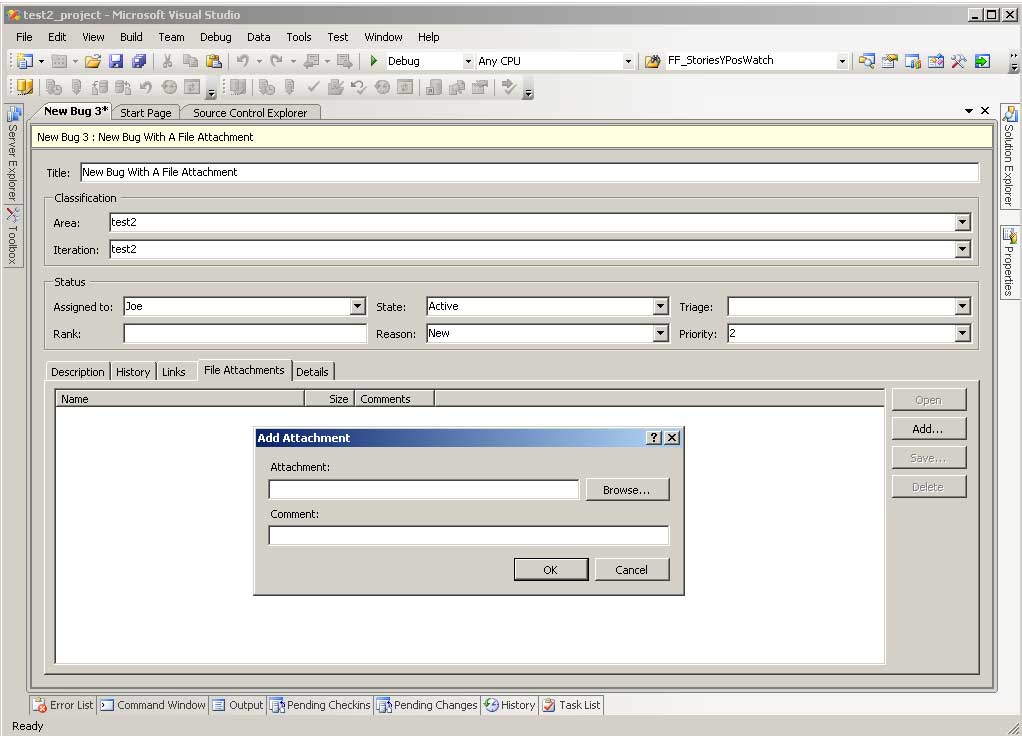Image resolution: width=1022 pixels, height=736 pixels.
Task: Start debugging with the green play icon
Action: pos(373,61)
